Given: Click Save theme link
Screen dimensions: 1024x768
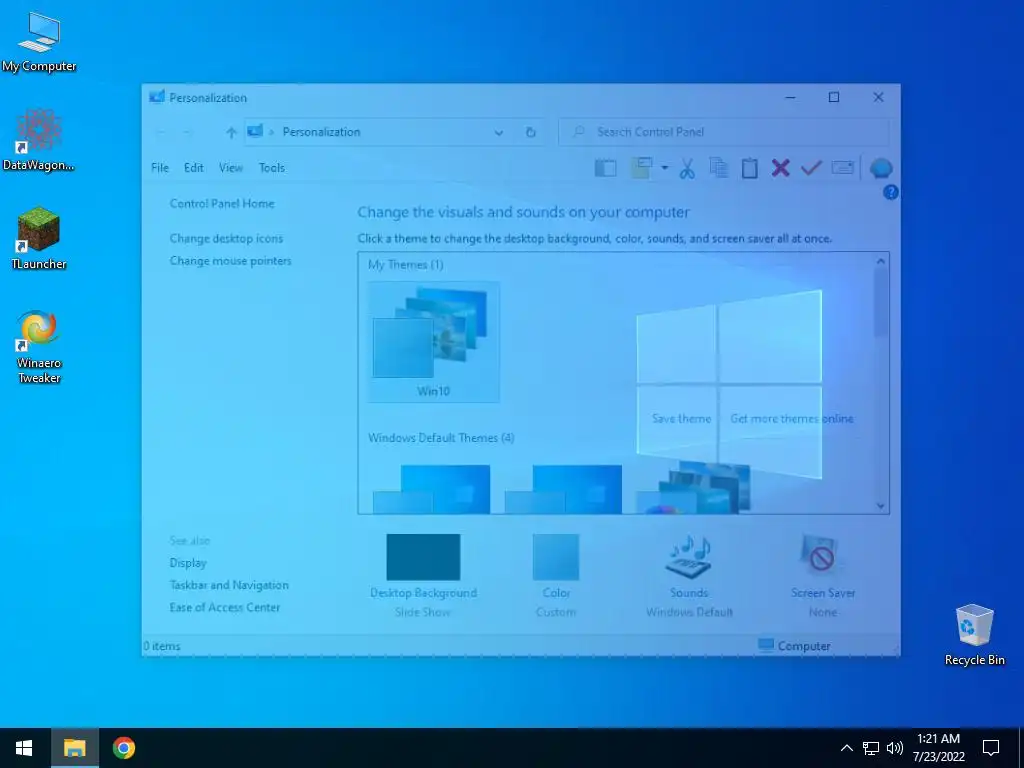Looking at the screenshot, I should (x=681, y=419).
